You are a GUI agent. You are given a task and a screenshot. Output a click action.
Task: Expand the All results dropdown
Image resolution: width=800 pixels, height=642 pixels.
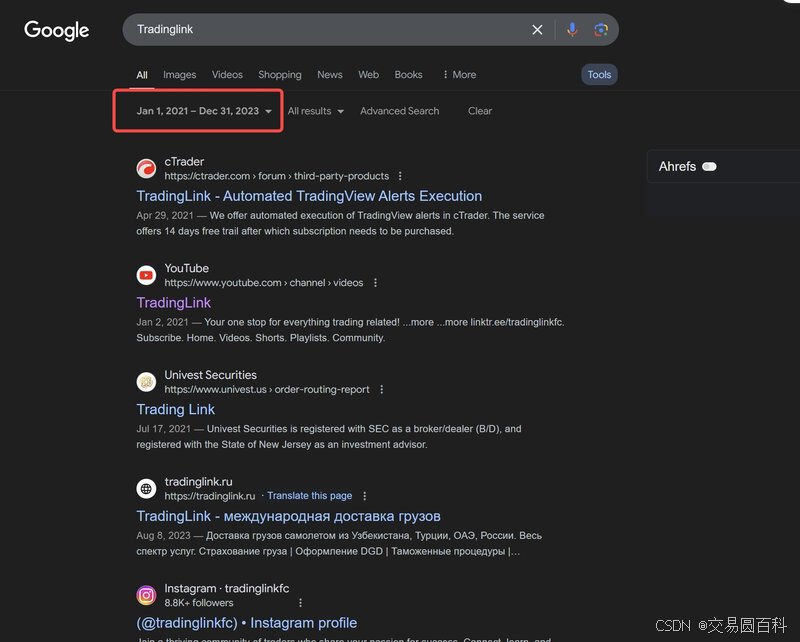(315, 111)
